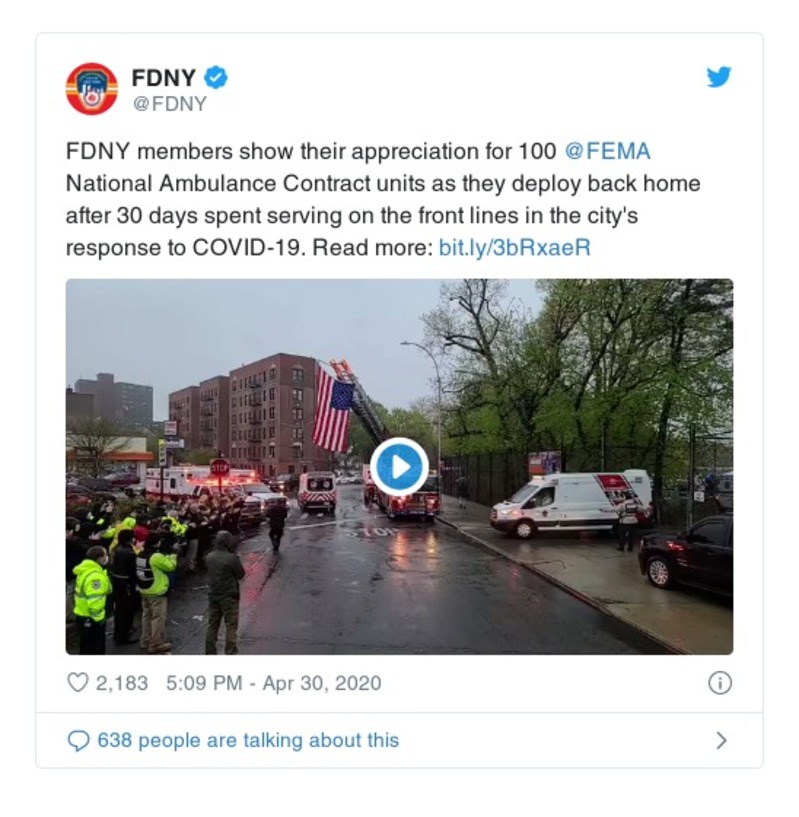This screenshot has height=817, width=799.
Task: Open '638 people are talking about this'
Action: 248,740
